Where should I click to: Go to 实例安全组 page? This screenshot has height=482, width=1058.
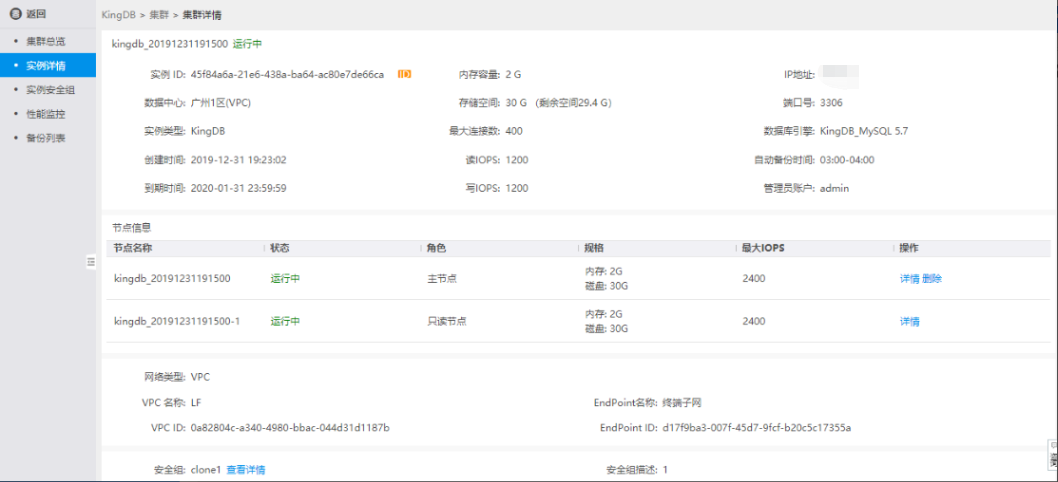point(49,90)
